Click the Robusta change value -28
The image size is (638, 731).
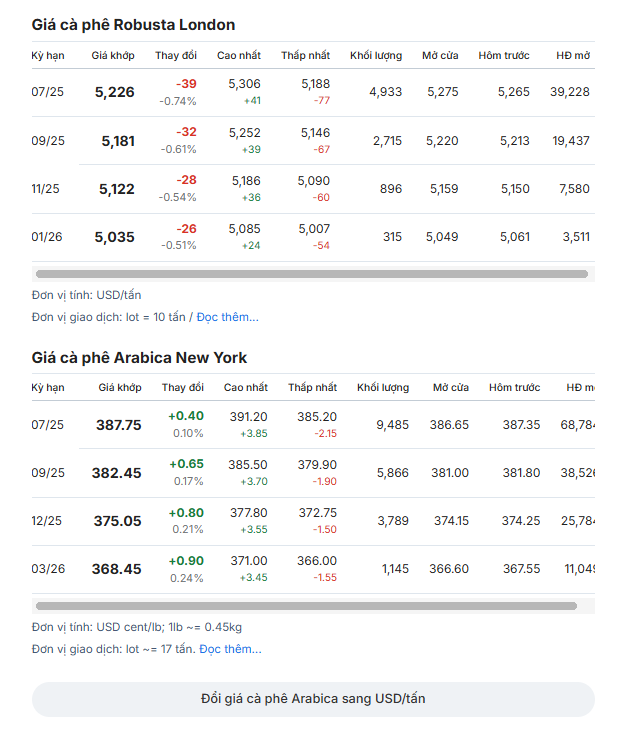tap(186, 180)
